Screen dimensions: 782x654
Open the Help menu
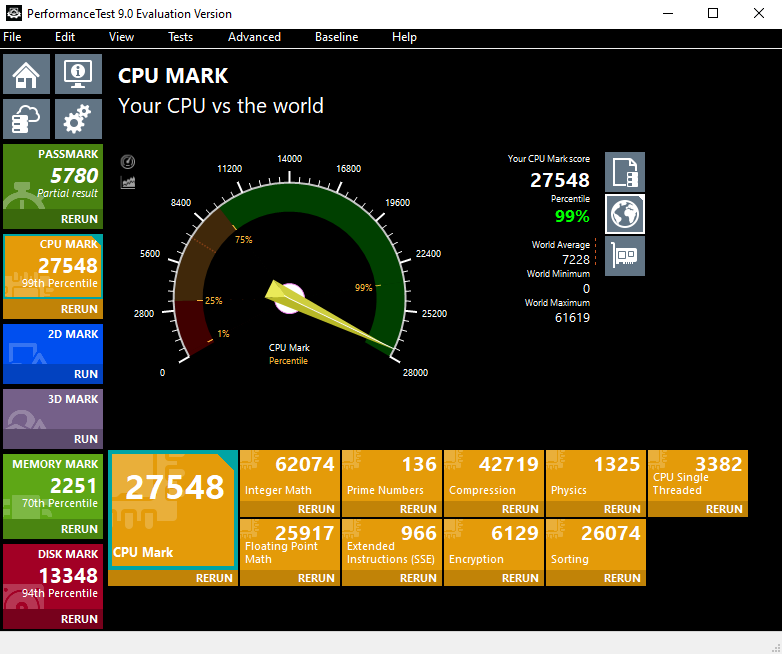click(x=404, y=37)
